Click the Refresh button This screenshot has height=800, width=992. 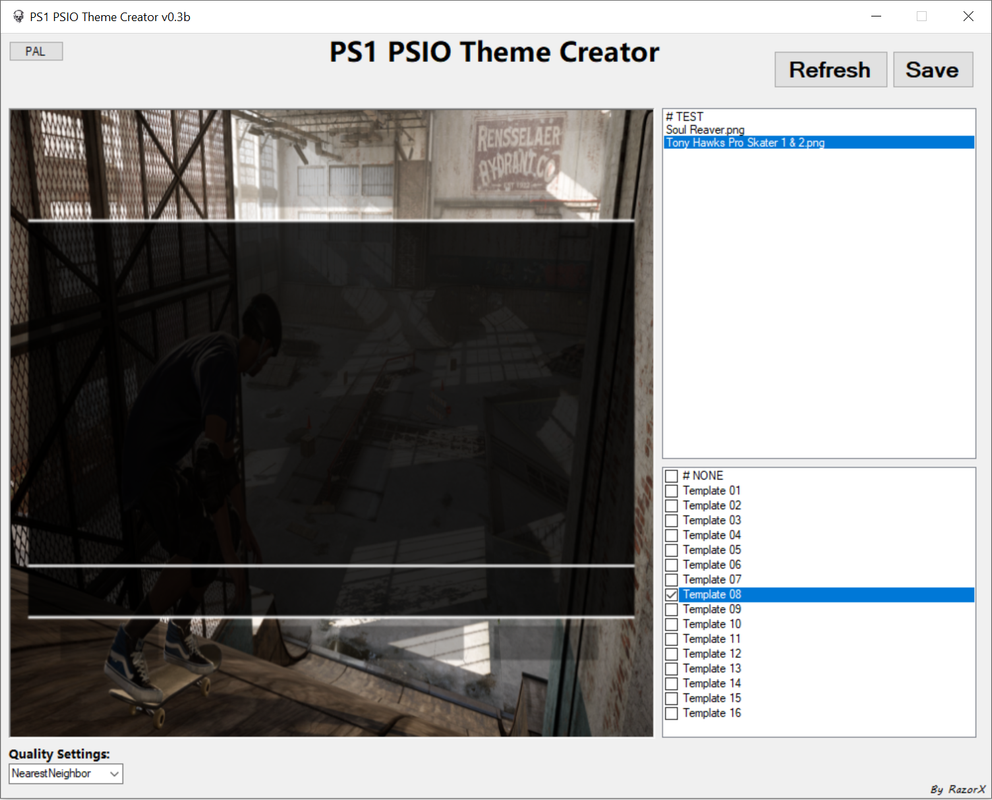pyautogui.click(x=830, y=70)
